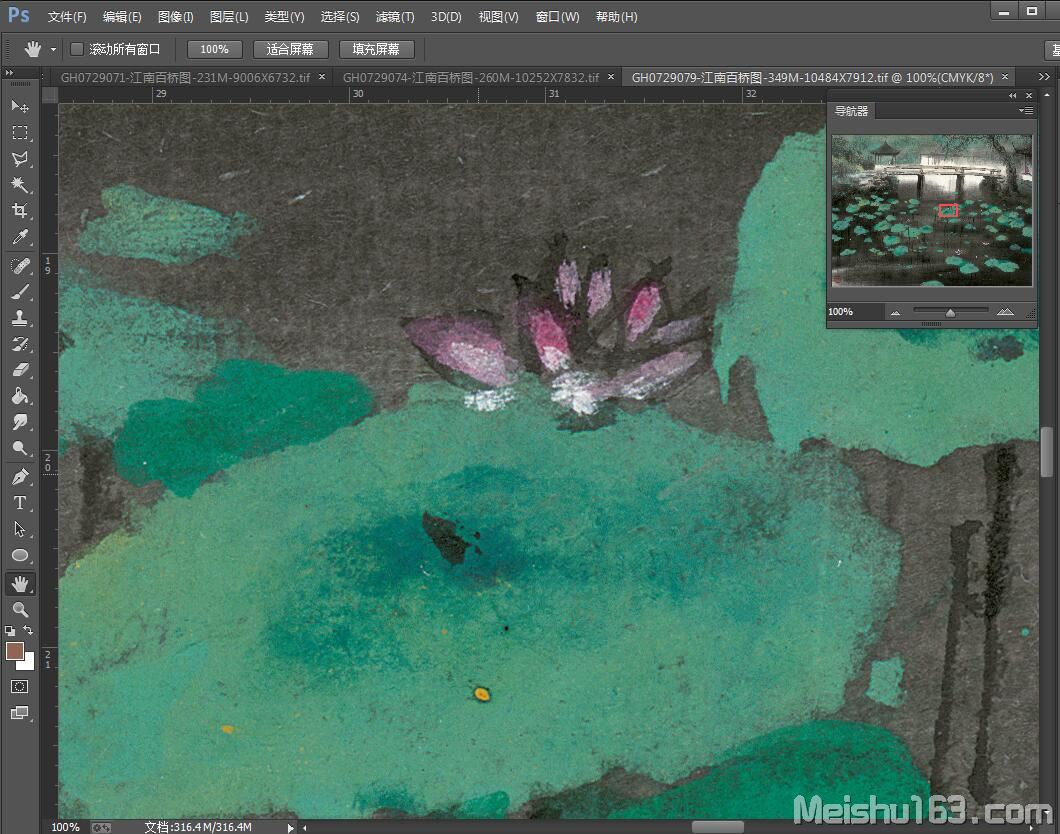Screen dimensions: 1060x834
Task: Click the Navigator zoom slider
Action: pos(950,312)
